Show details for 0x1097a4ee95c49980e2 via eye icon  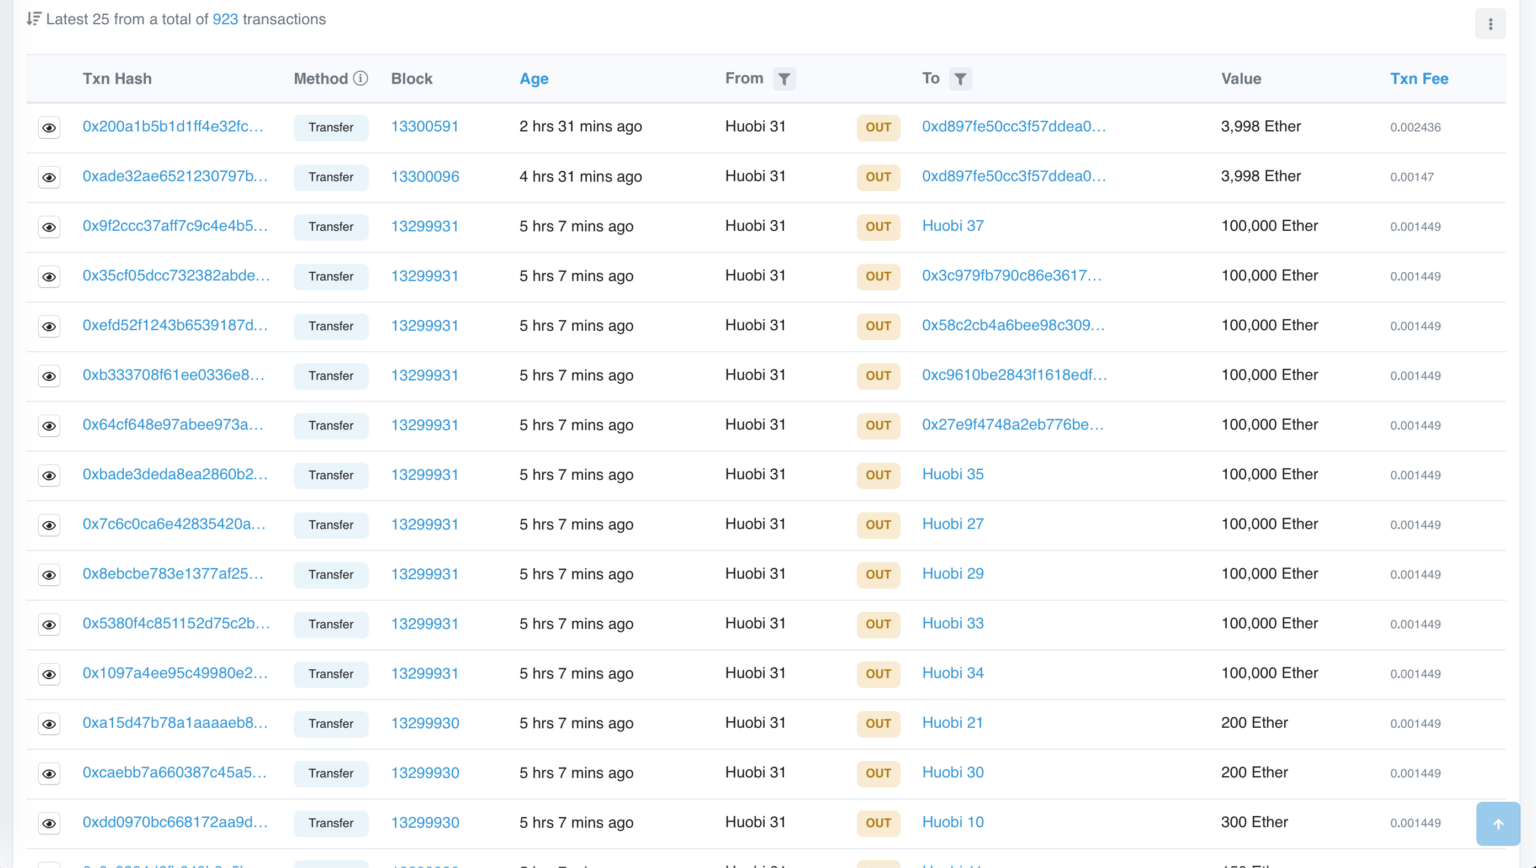coord(49,674)
